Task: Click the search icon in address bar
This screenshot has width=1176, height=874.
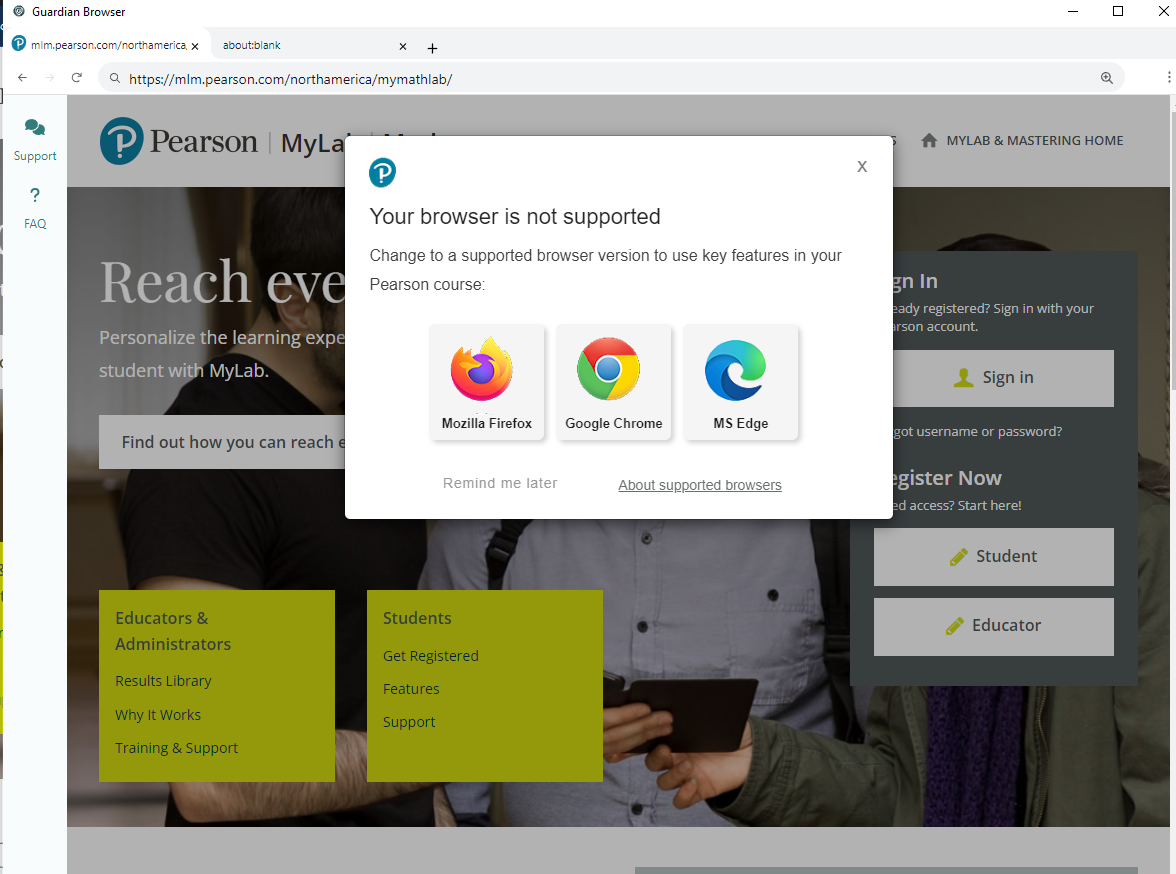Action: [x=115, y=78]
